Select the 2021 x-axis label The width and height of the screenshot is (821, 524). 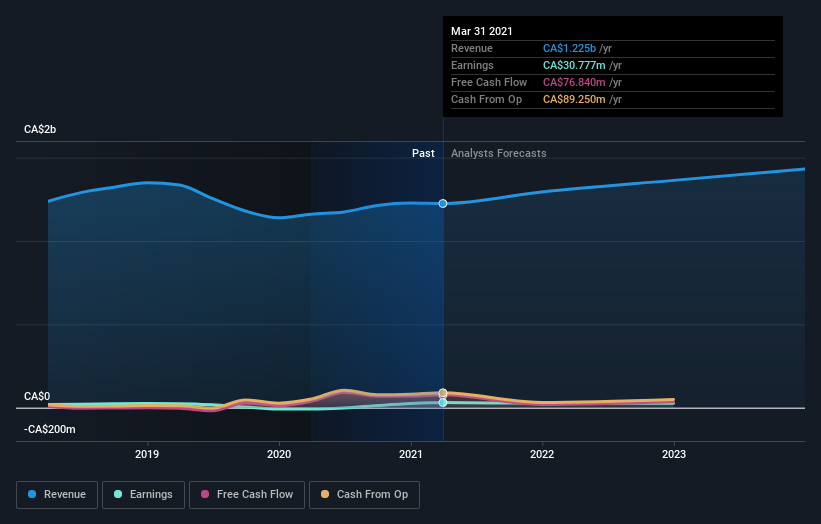coord(411,454)
